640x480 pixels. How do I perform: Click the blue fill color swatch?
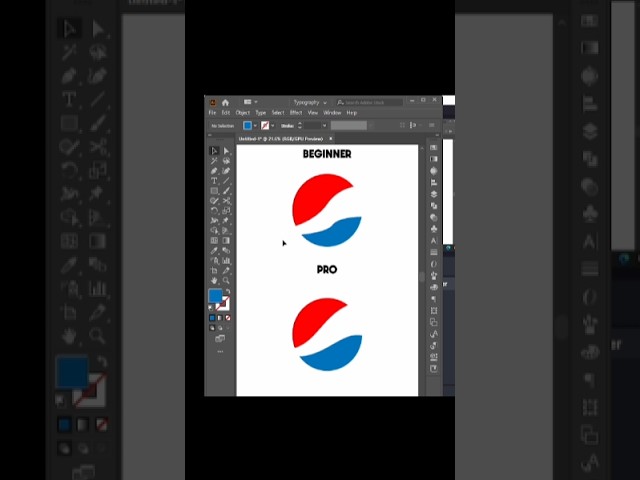click(x=215, y=297)
